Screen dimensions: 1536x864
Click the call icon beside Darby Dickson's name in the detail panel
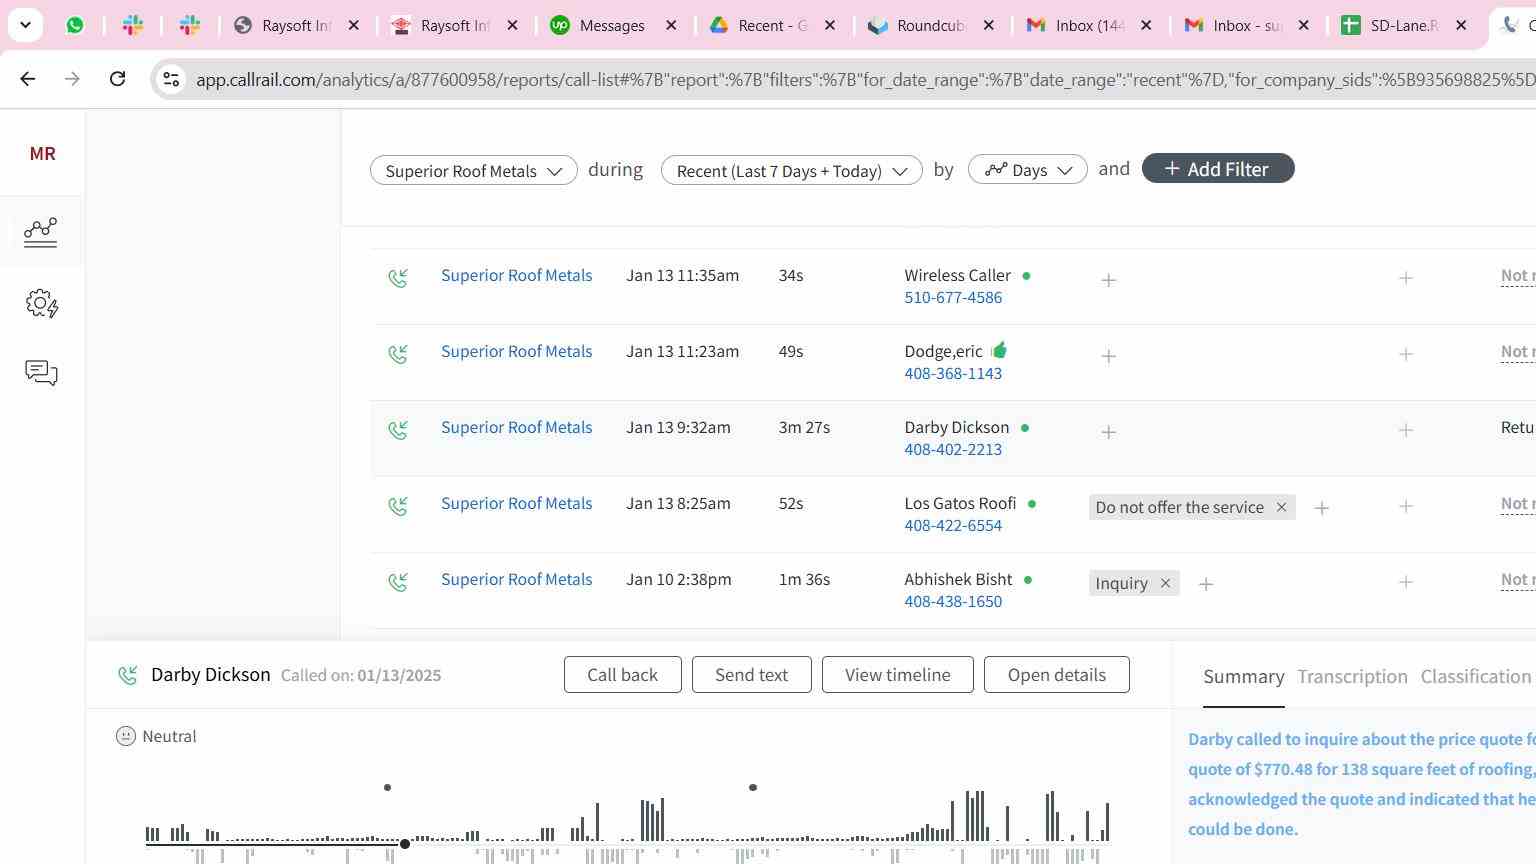127,675
